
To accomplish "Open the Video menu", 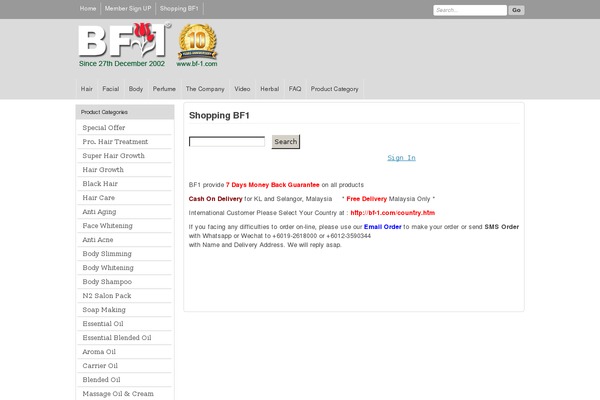I will (x=242, y=89).
